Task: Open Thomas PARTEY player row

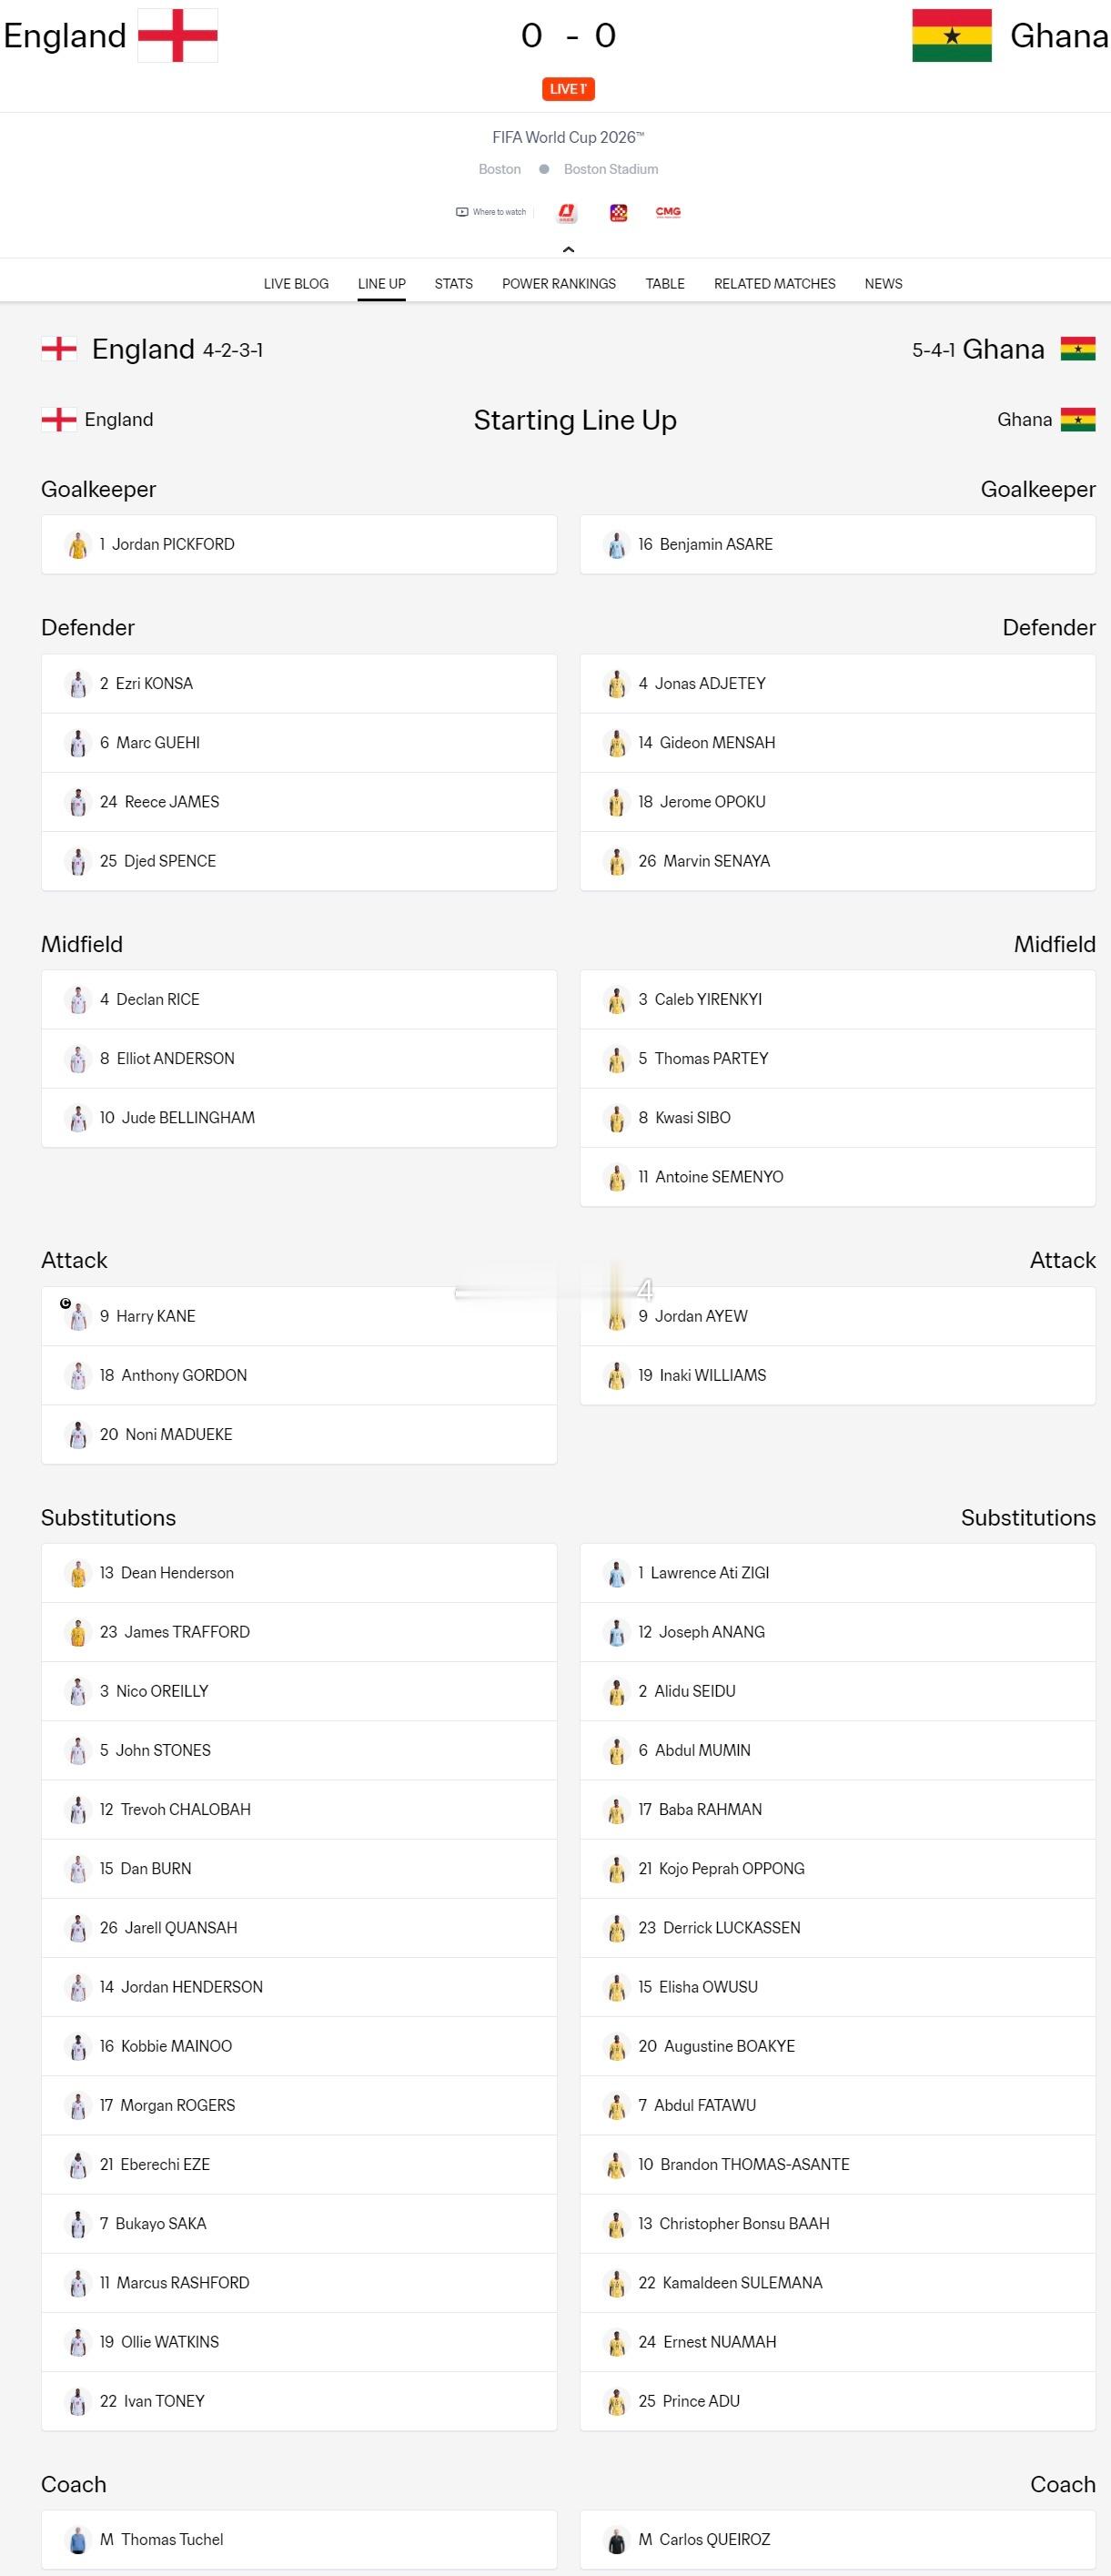Action: coord(838,1059)
